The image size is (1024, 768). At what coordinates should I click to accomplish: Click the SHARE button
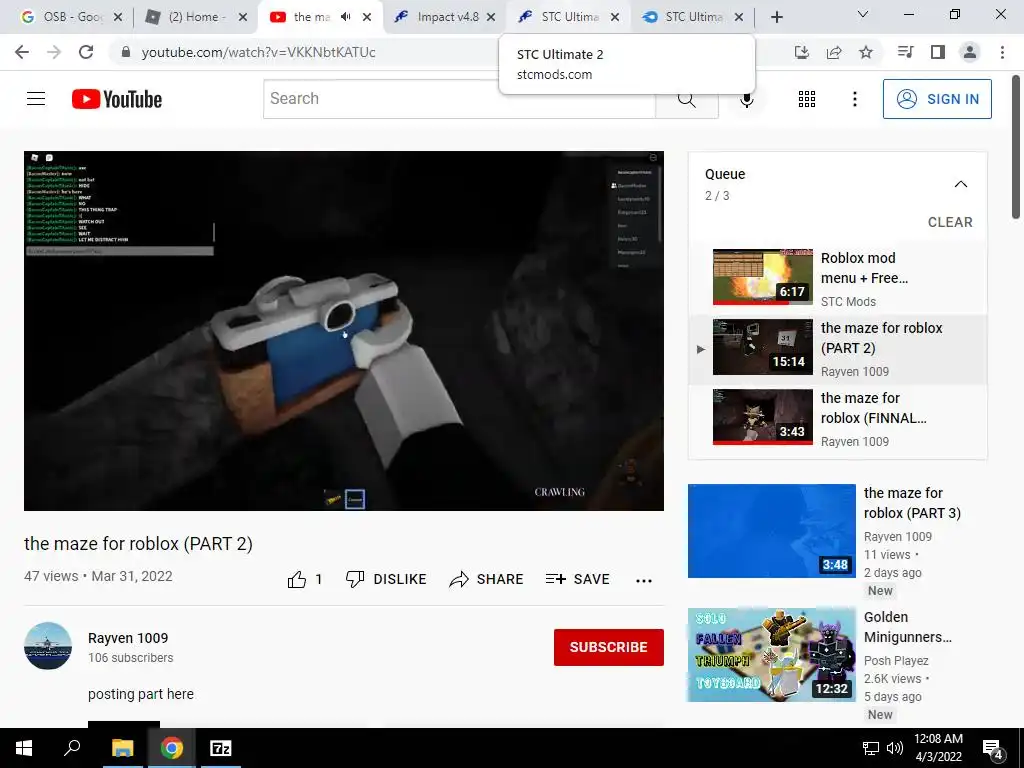coord(487,579)
